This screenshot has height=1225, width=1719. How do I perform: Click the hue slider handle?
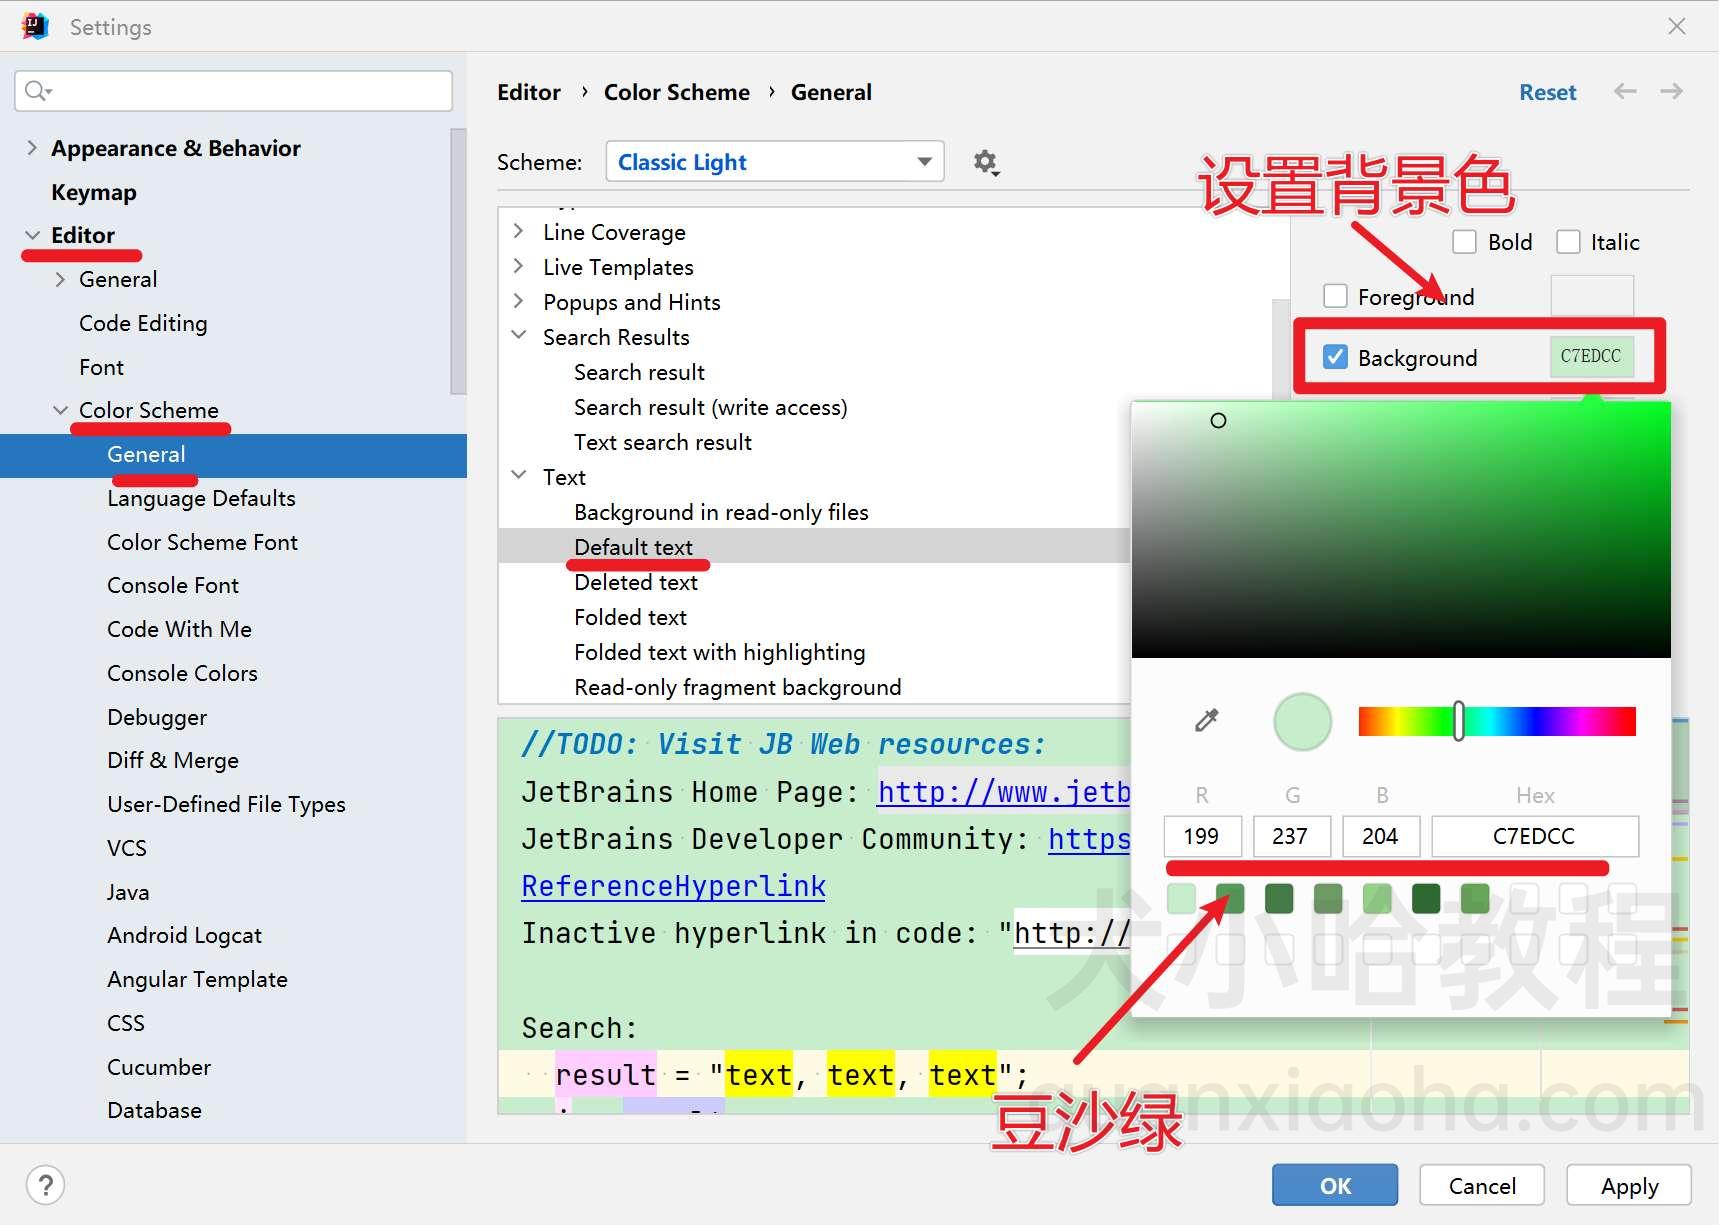[x=1459, y=721]
